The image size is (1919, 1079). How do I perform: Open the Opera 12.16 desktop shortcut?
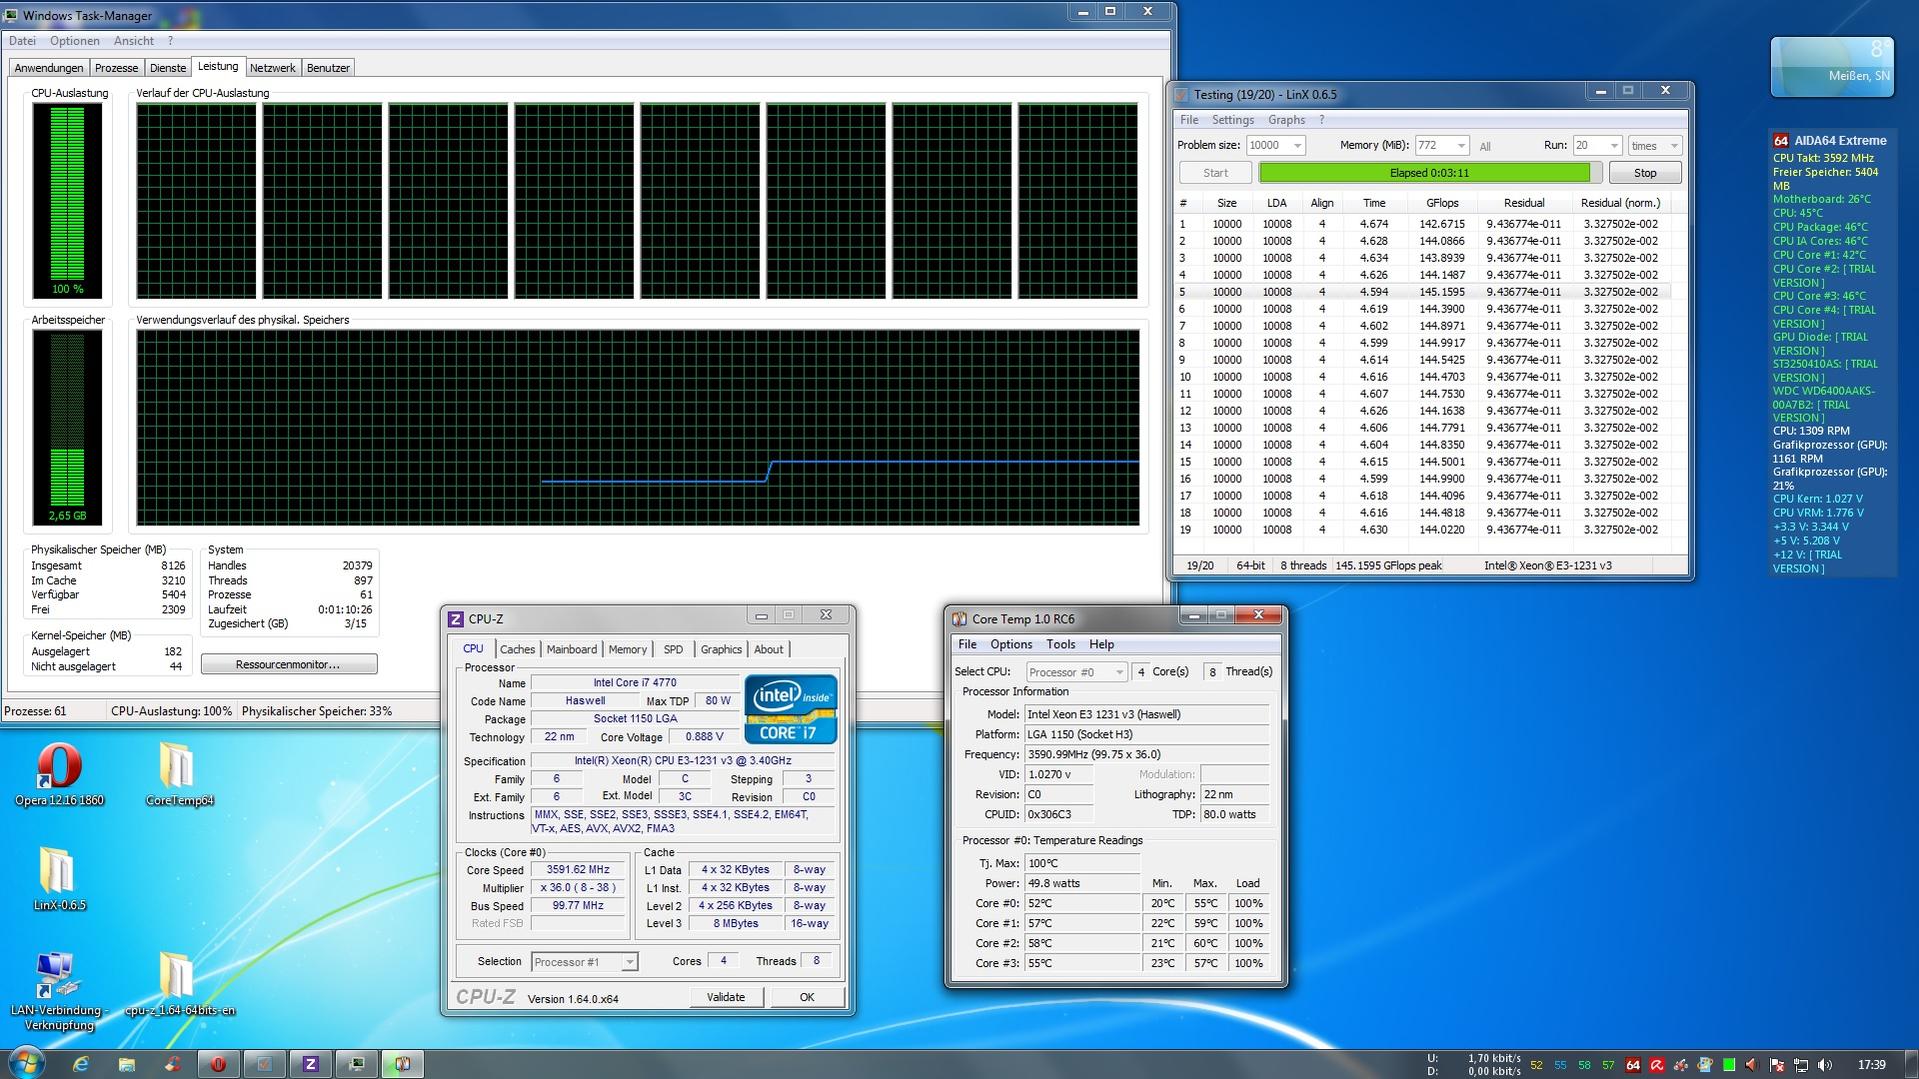[x=59, y=773]
